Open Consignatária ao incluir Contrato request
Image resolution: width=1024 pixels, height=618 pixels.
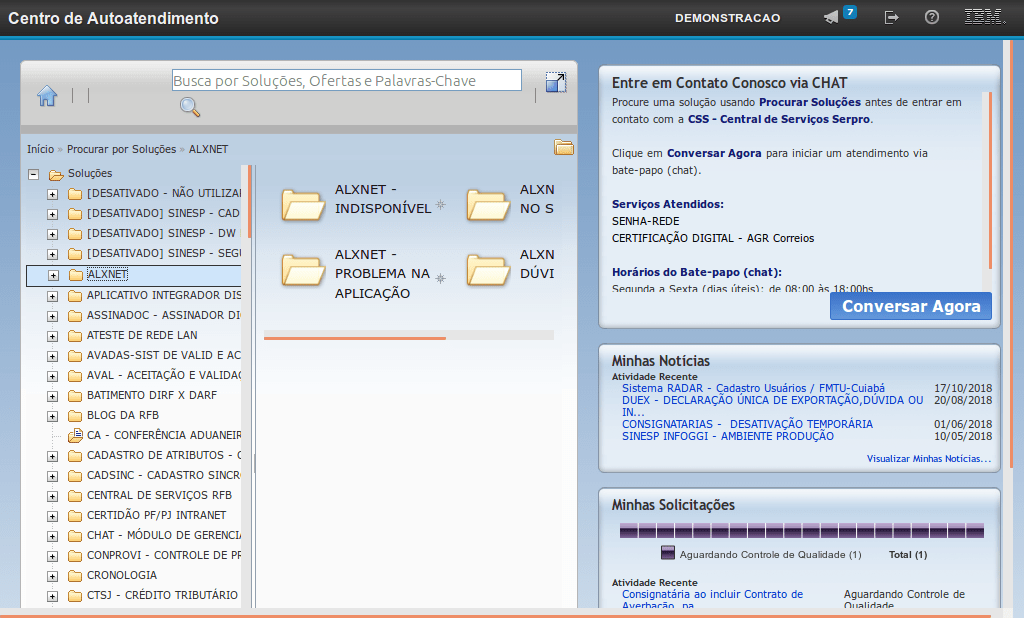pos(712,600)
